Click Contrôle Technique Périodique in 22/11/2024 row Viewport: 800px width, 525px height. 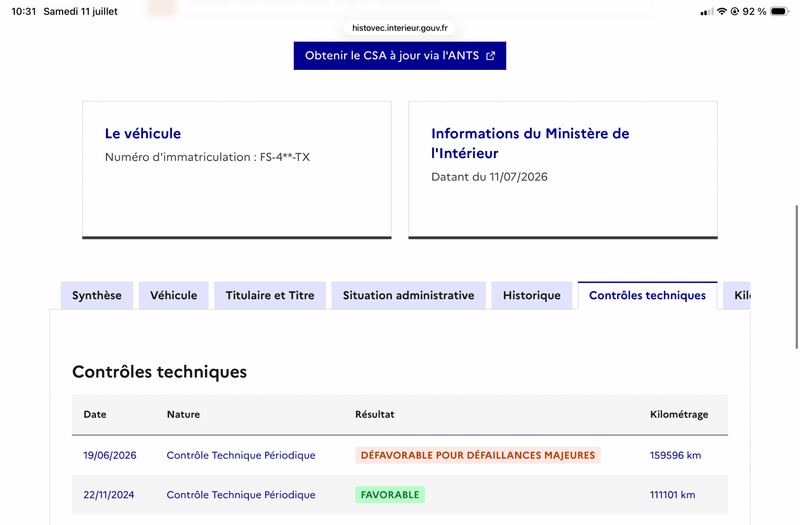(x=241, y=495)
